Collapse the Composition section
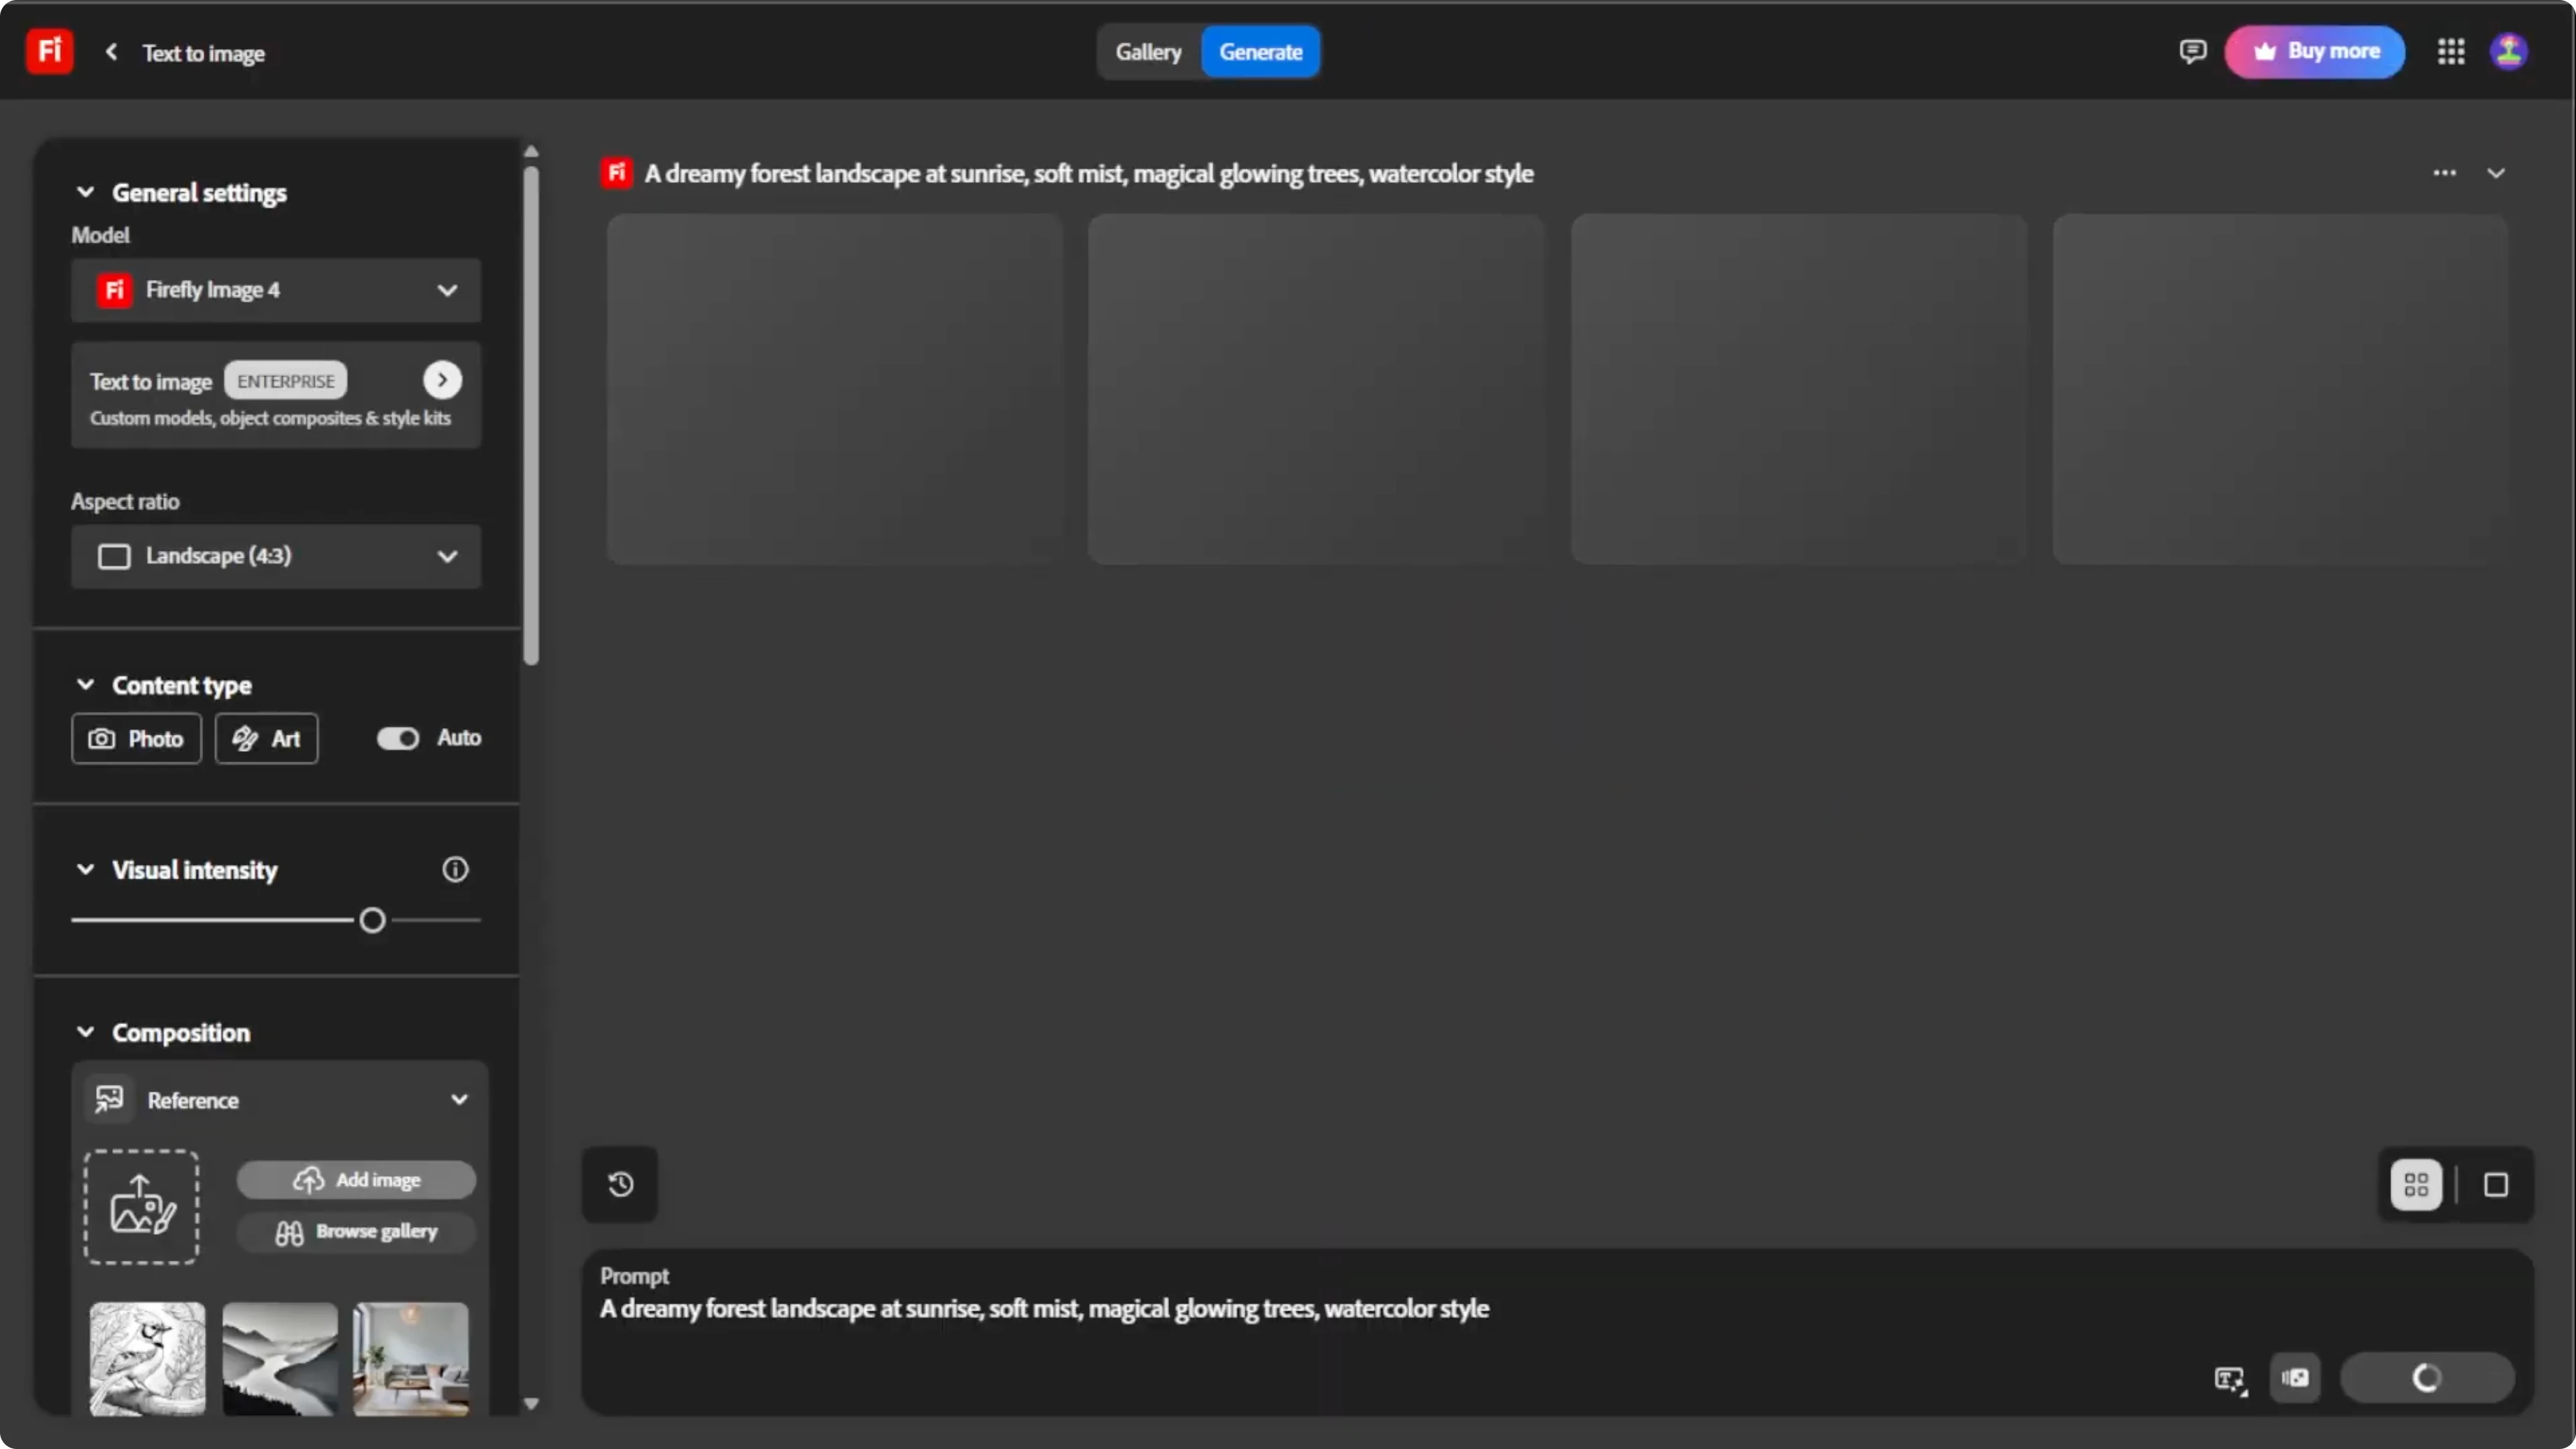This screenshot has height=1449, width=2576. point(86,1032)
